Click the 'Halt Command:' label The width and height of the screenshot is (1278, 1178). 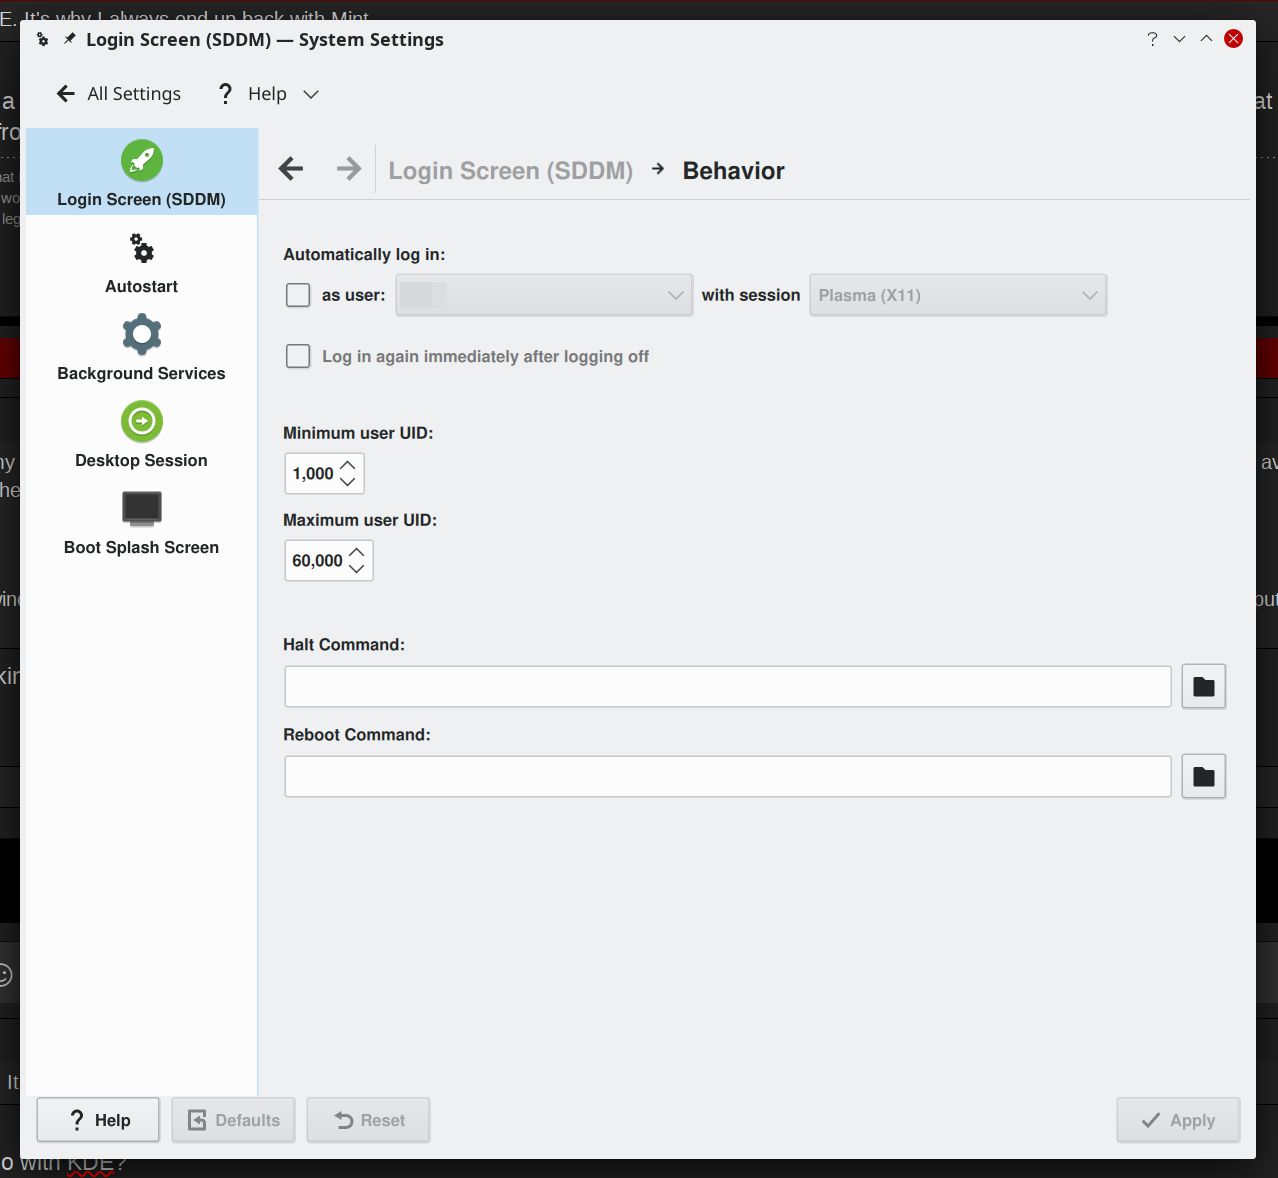coord(344,644)
